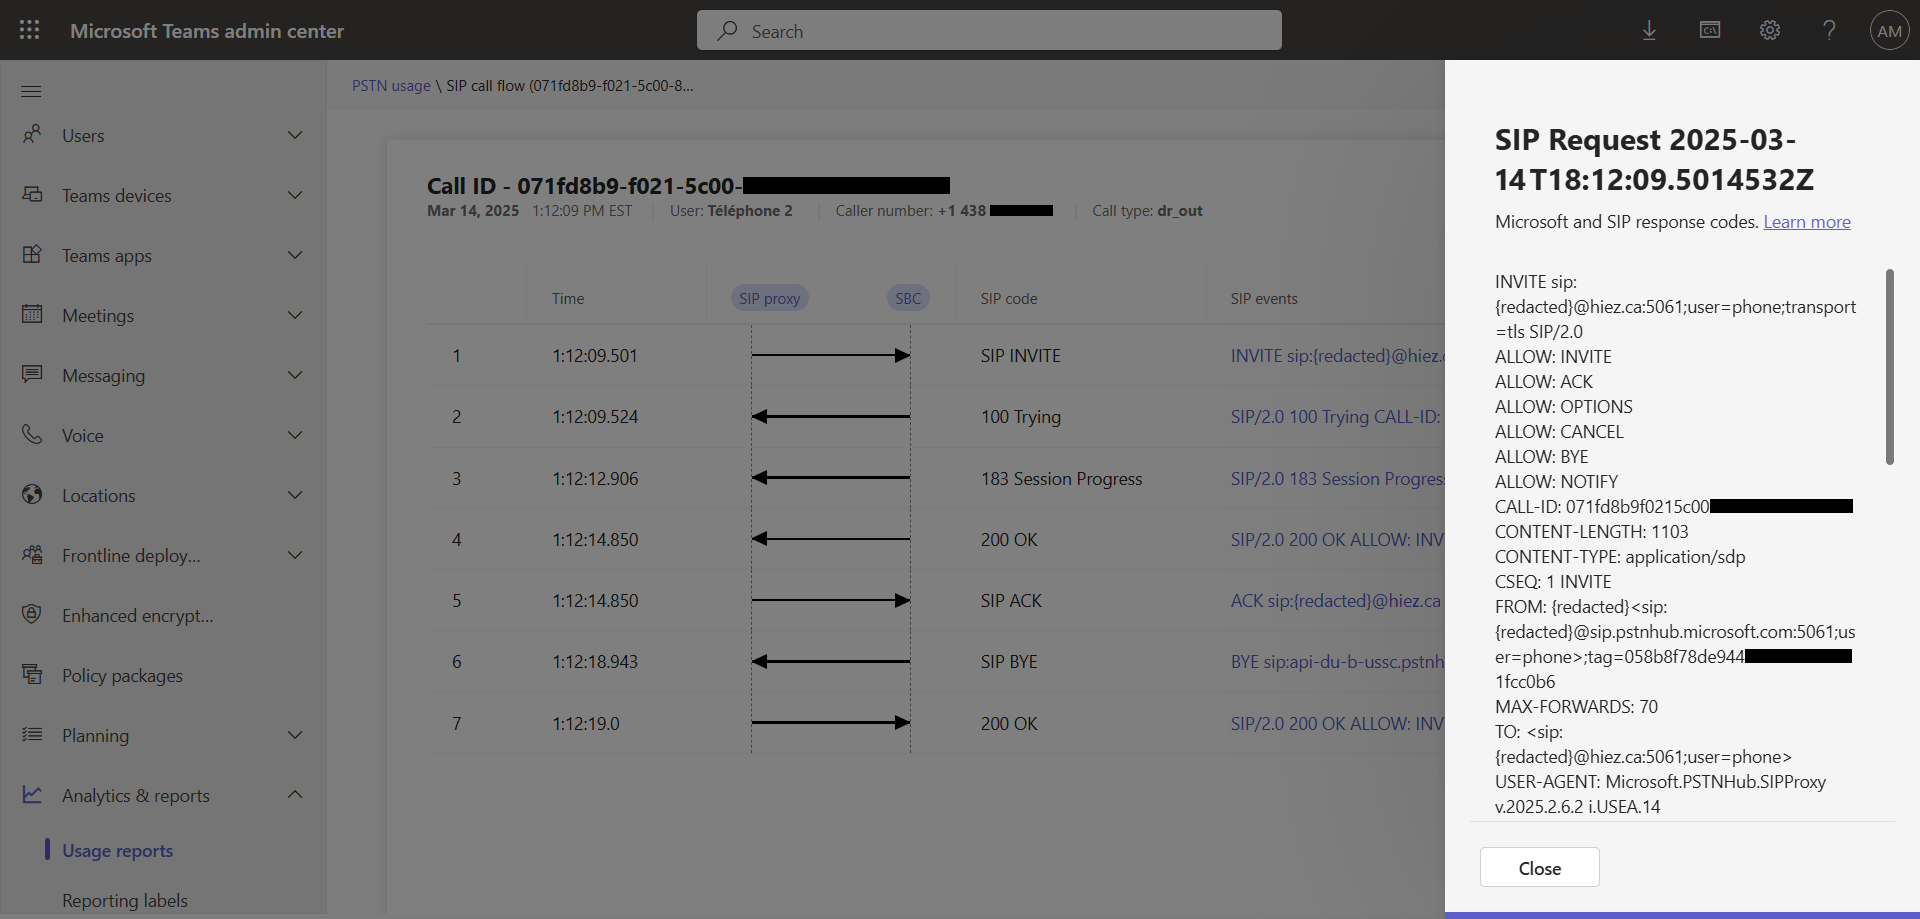This screenshot has width=1920, height=919.
Task: Expand the Users menu chevron
Action: [x=295, y=135]
